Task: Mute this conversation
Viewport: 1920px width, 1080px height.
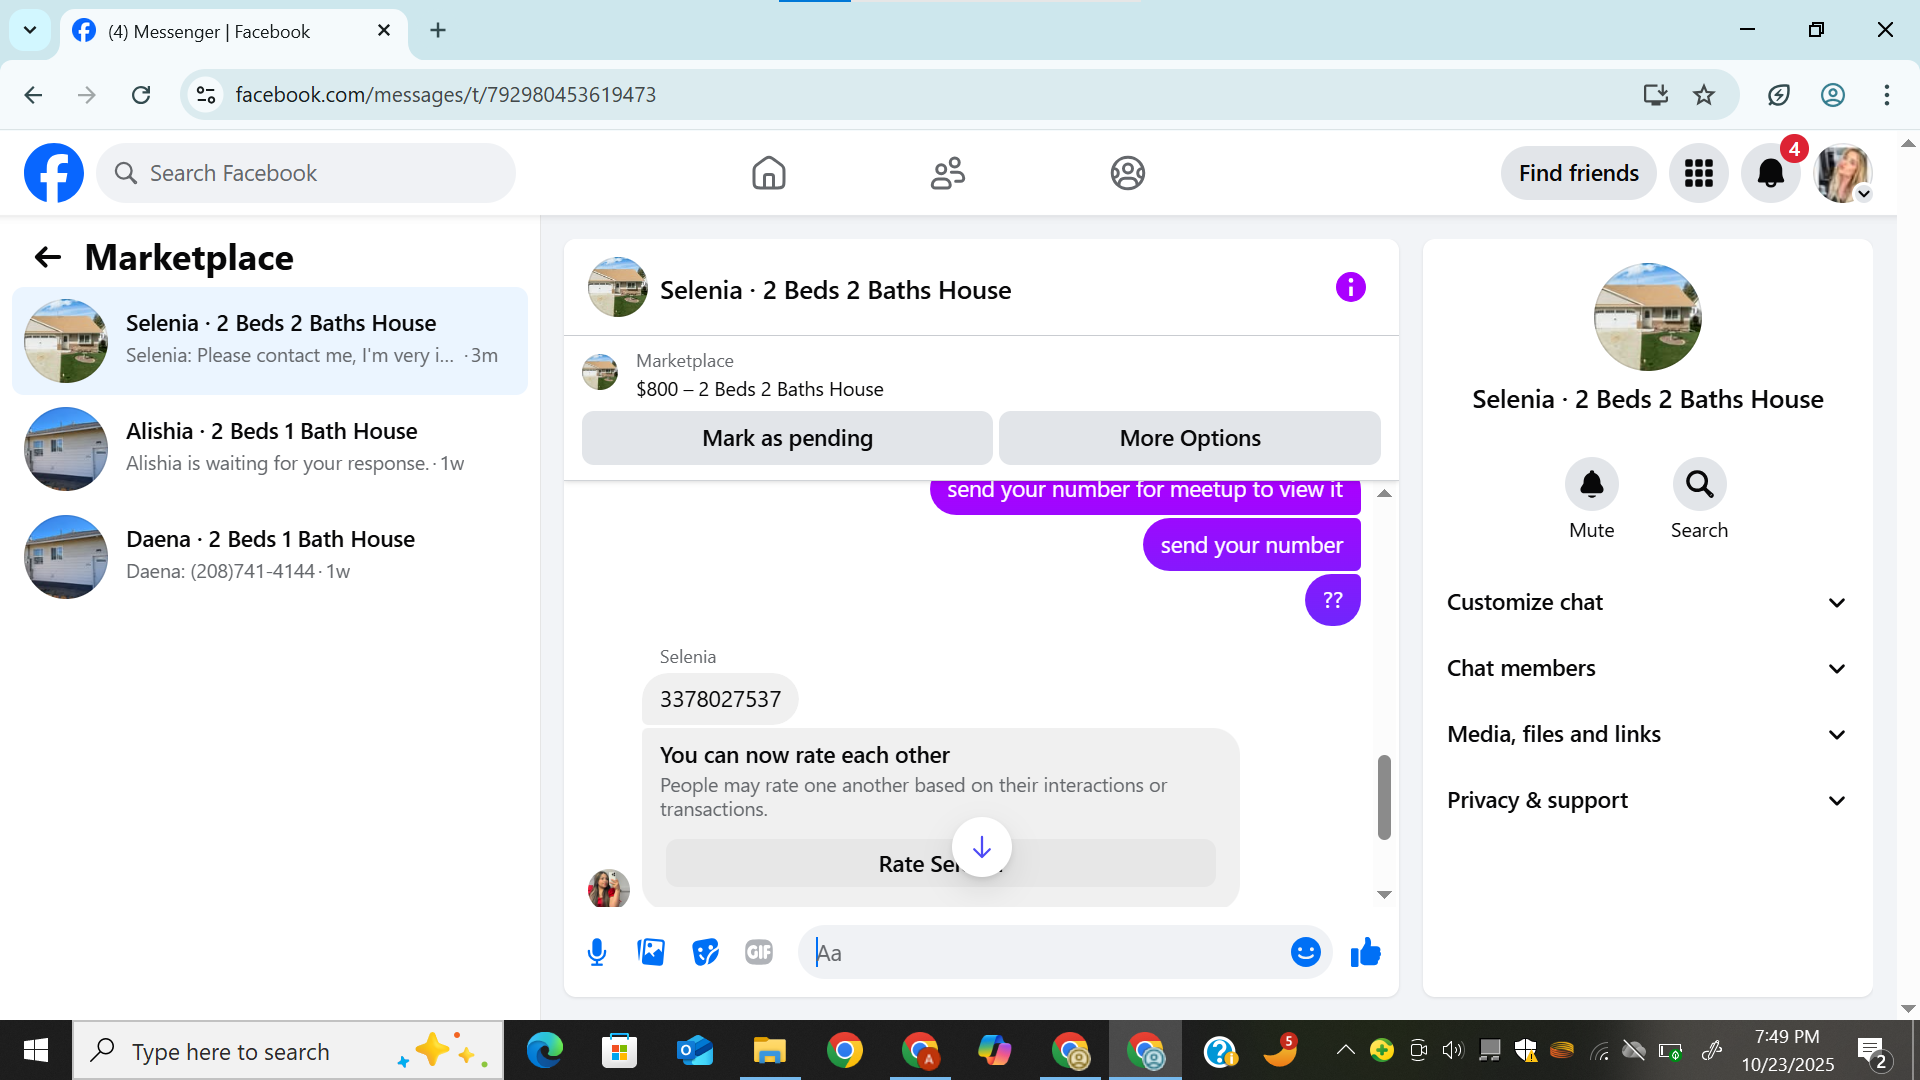Action: pyautogui.click(x=1591, y=485)
